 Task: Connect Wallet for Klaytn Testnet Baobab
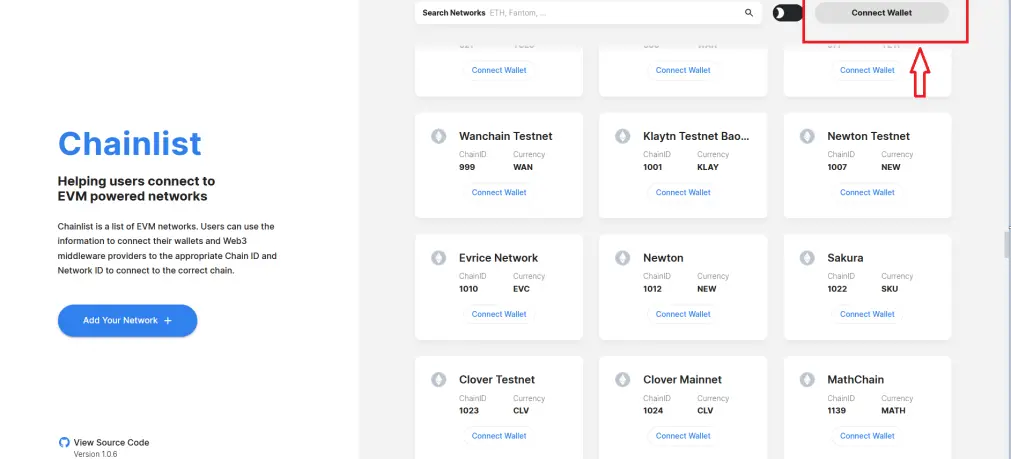click(683, 192)
